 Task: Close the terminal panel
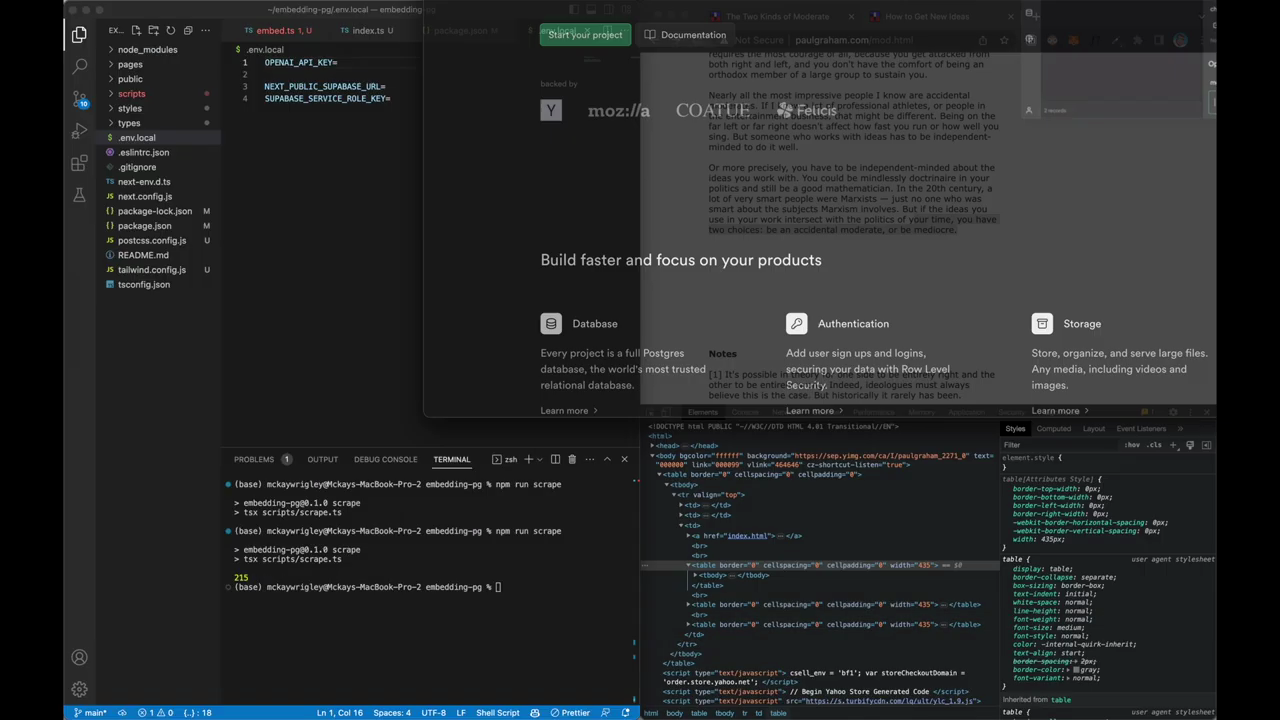point(624,459)
